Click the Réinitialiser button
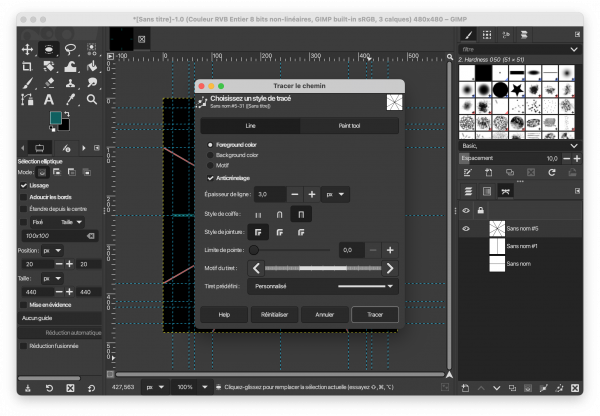 click(x=274, y=315)
